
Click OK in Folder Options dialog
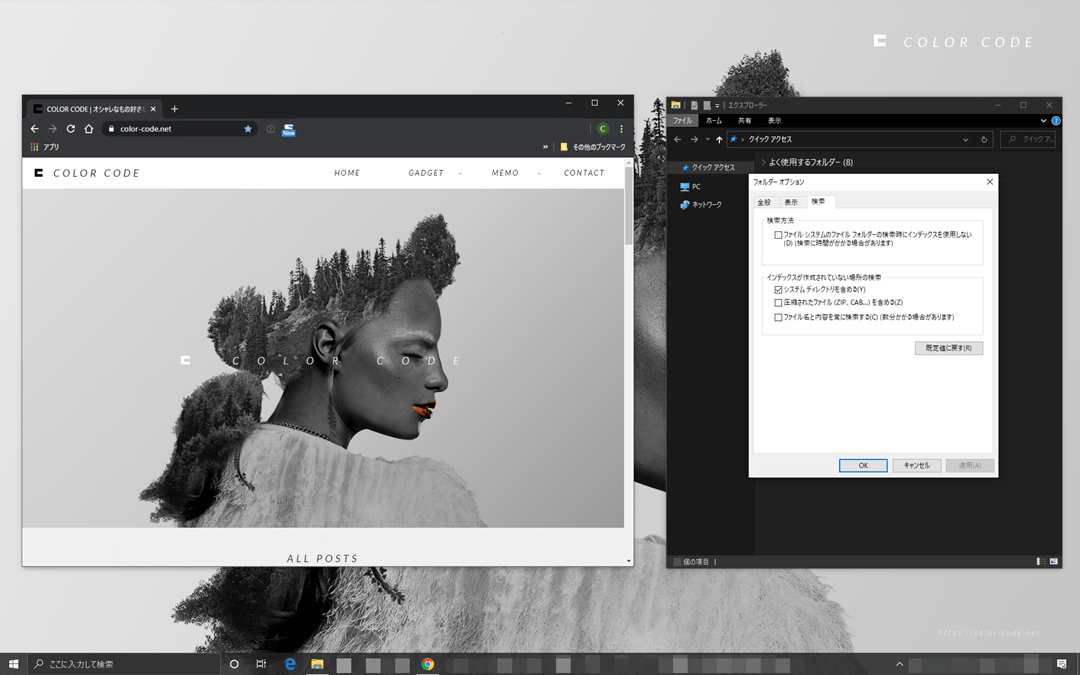pos(863,466)
